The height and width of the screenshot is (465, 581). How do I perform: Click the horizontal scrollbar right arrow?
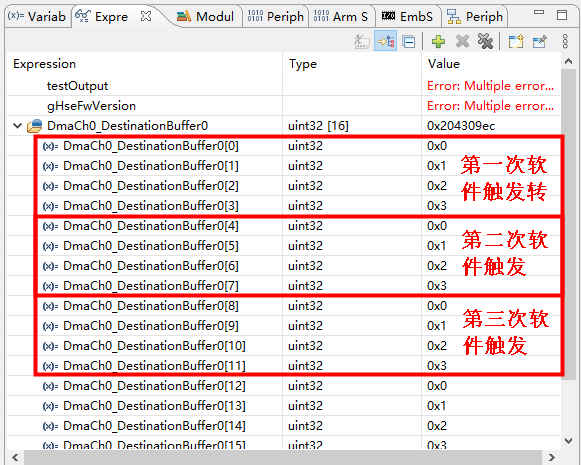click(552, 457)
